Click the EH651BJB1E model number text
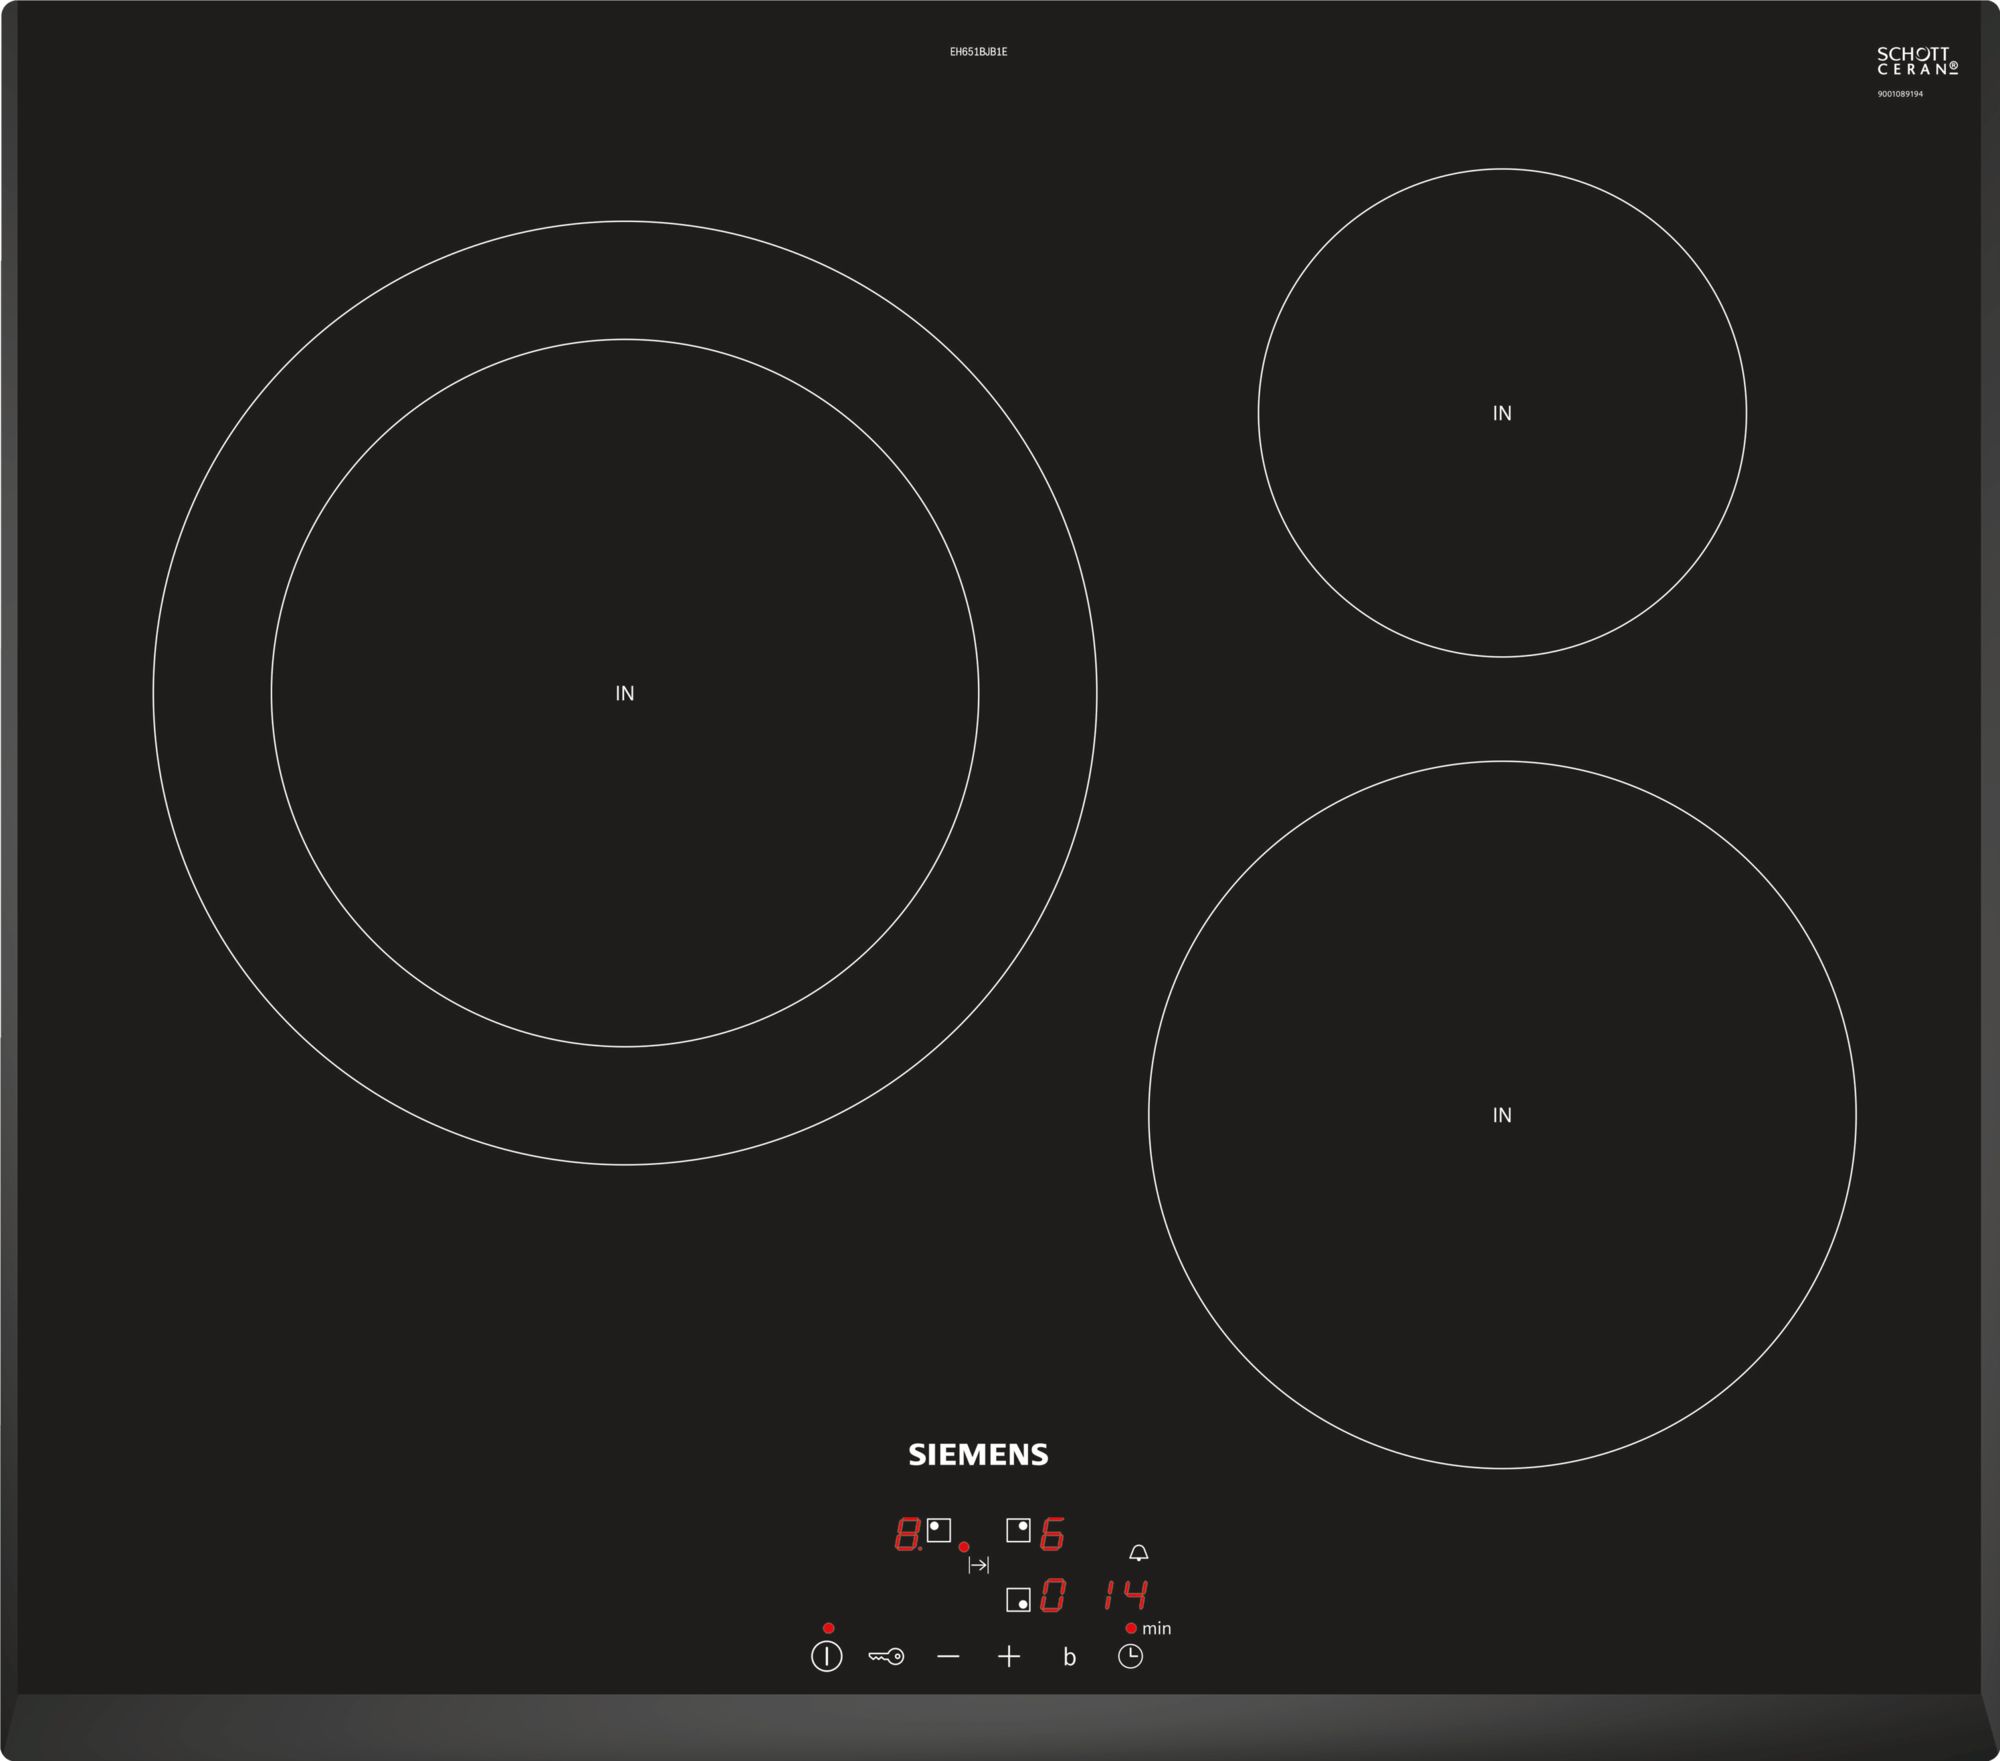This screenshot has height=1761, width=2000. click(x=978, y=52)
